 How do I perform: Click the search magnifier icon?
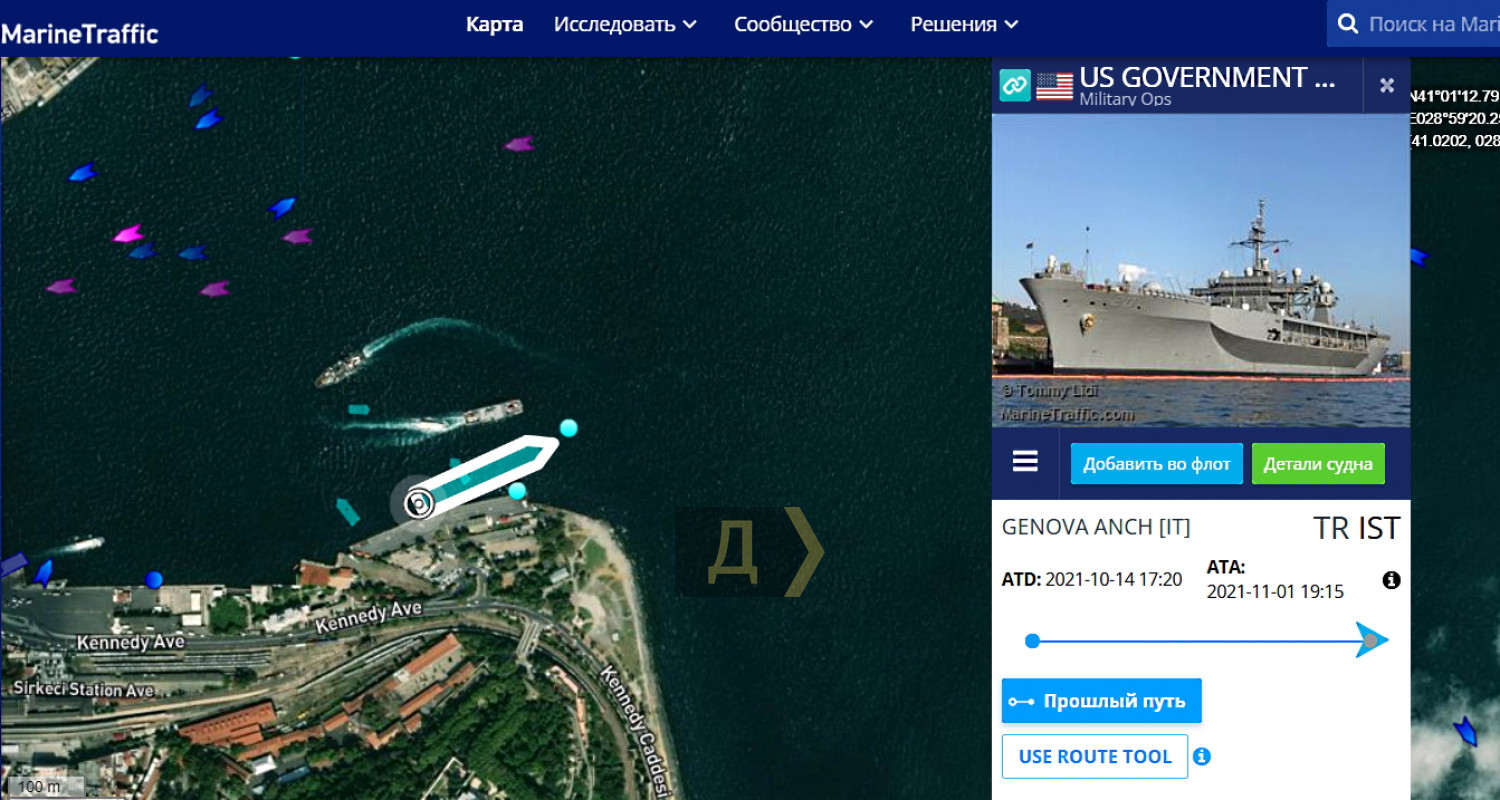[1348, 24]
